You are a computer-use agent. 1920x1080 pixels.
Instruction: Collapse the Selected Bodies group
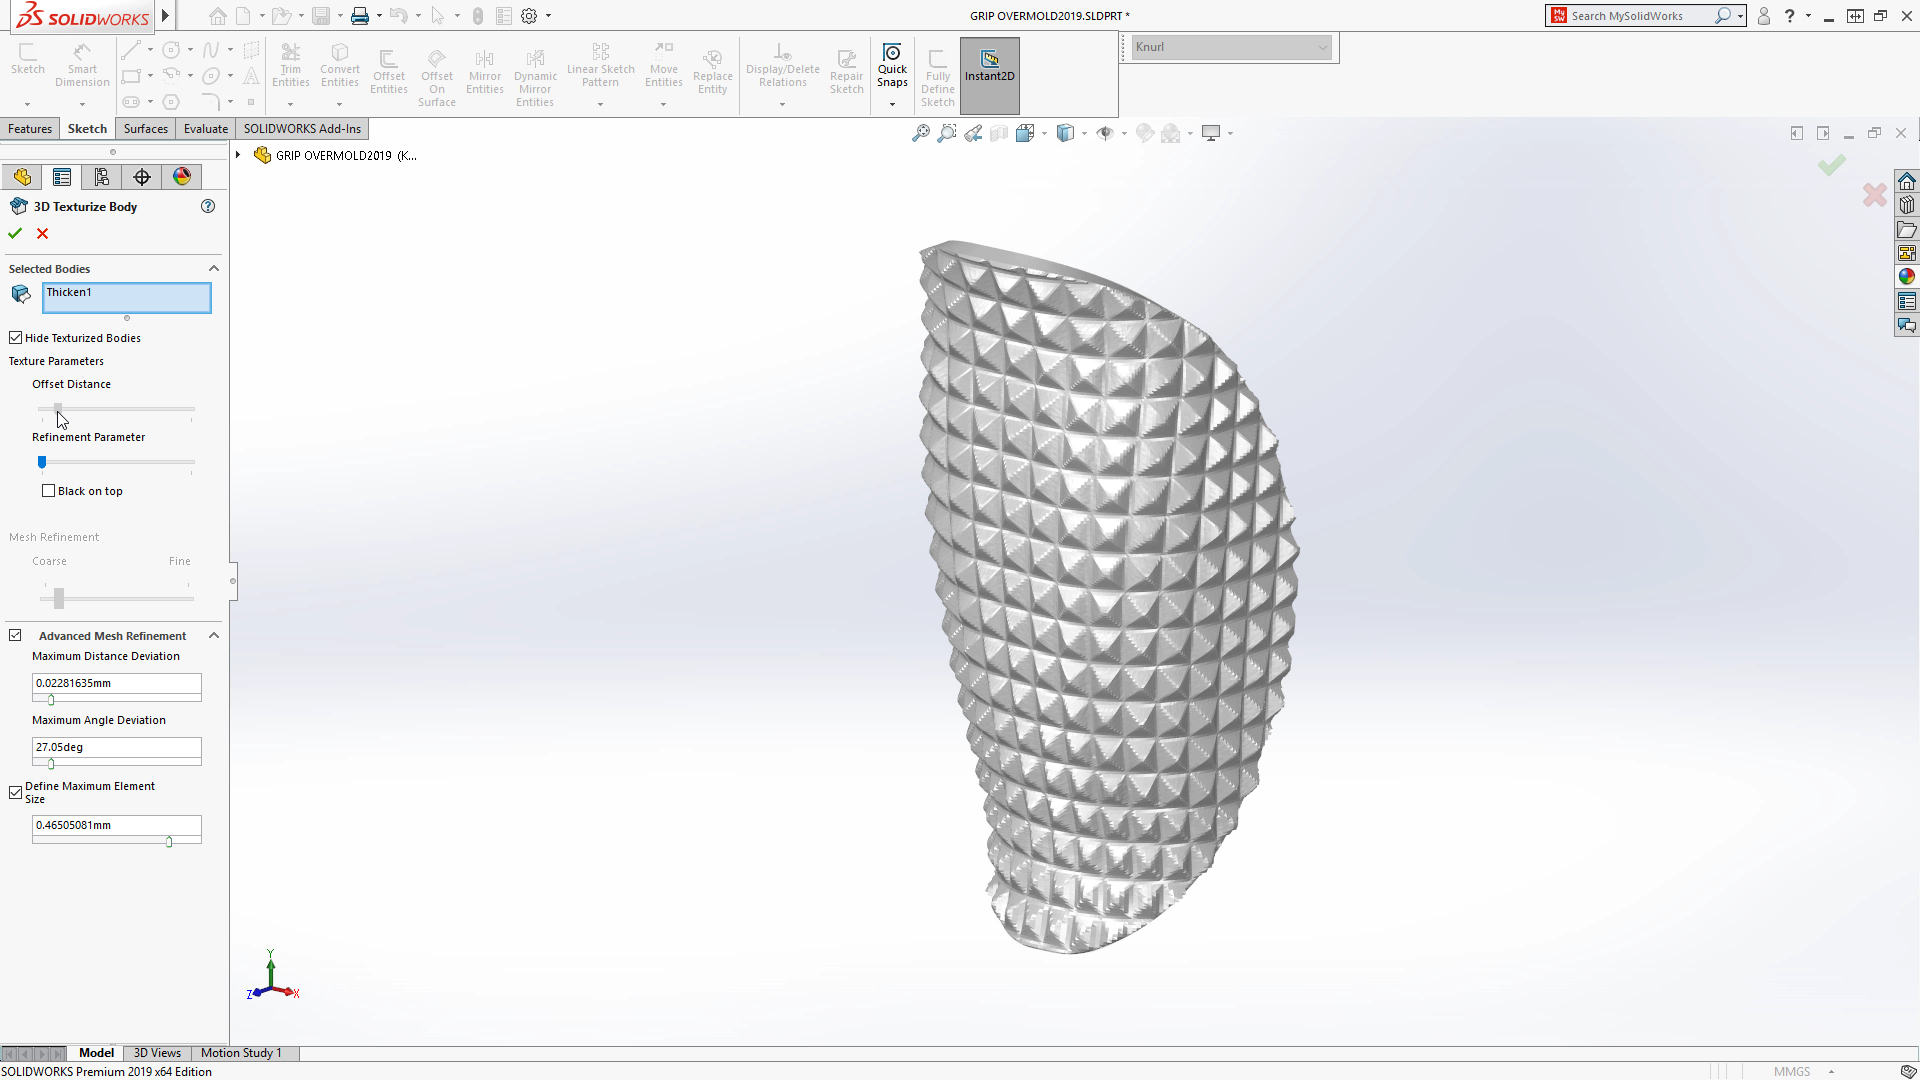[x=213, y=268]
